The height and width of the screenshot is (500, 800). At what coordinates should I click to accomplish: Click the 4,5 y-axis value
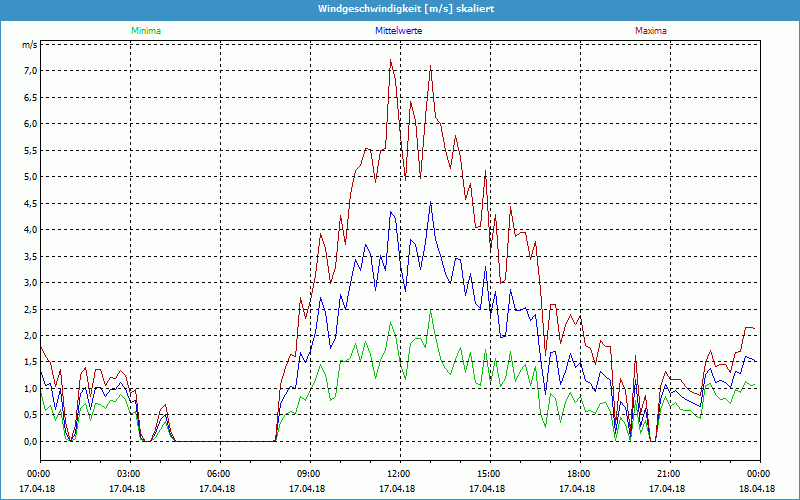pos(31,203)
